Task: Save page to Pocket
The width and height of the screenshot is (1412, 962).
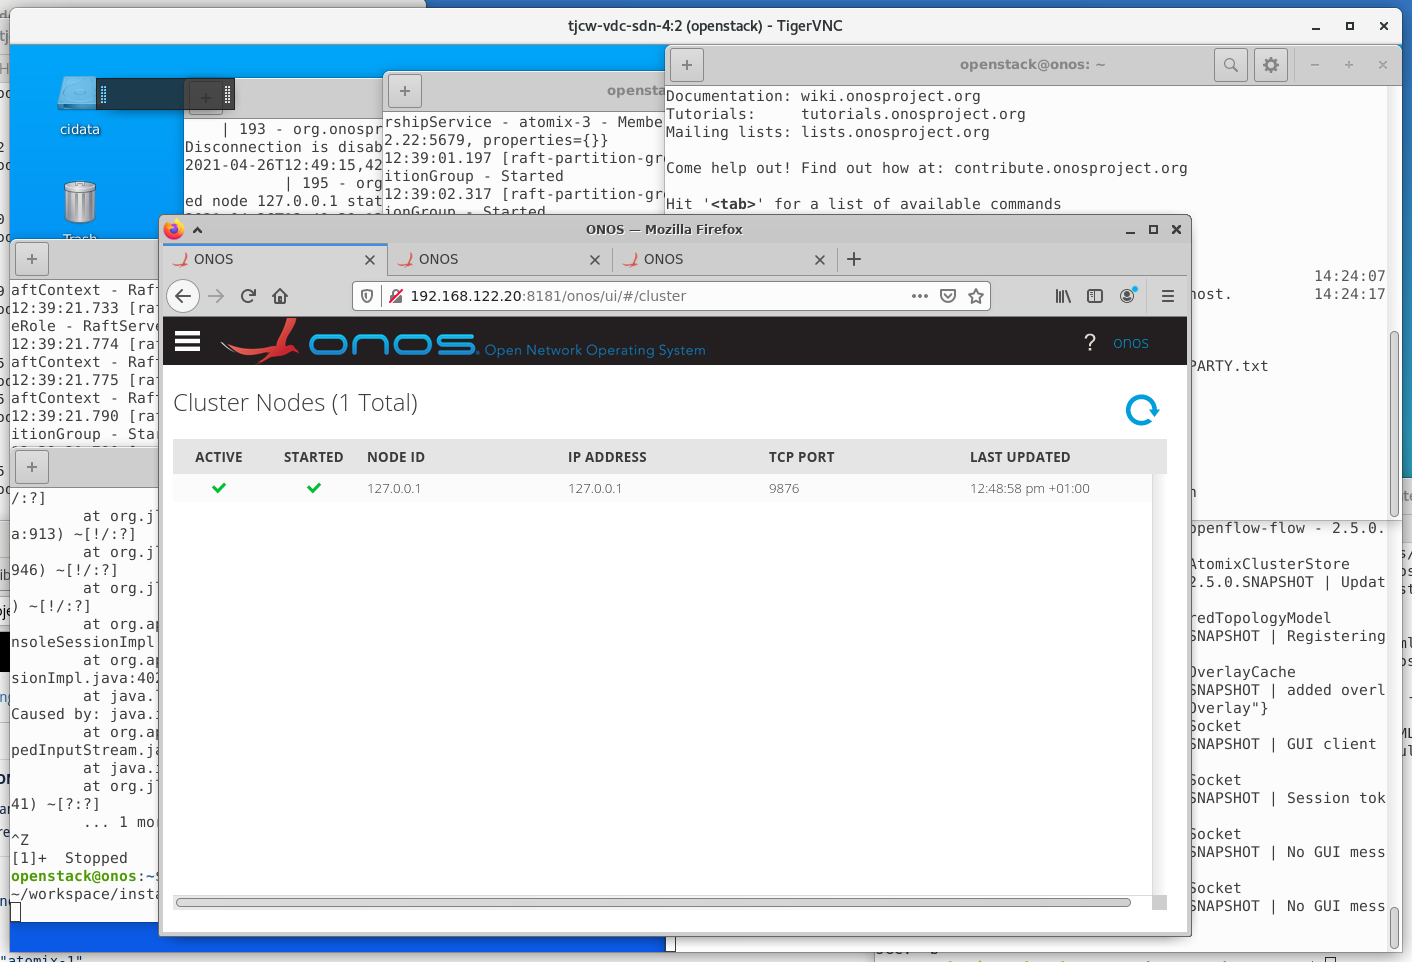Action: click(948, 296)
